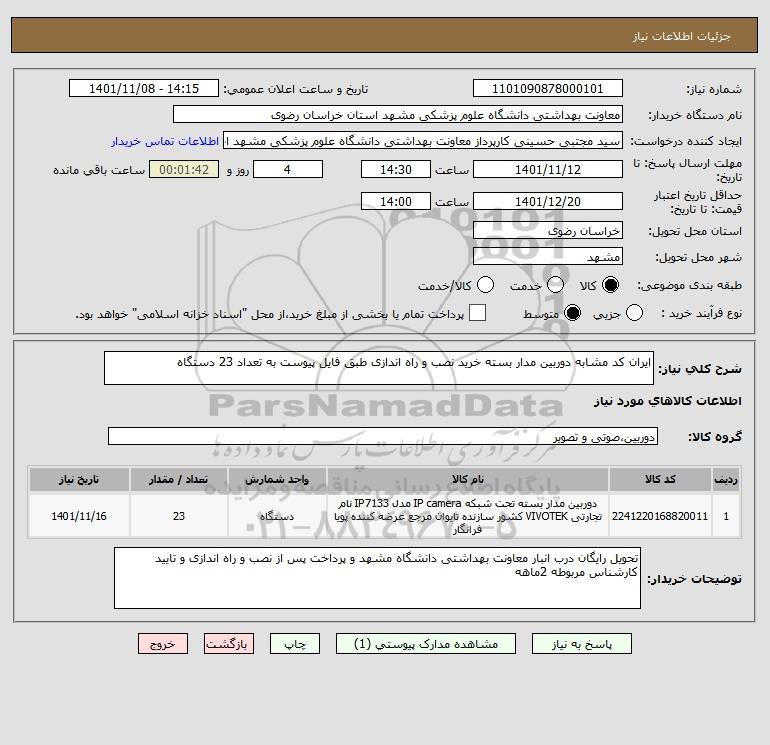Select the جزیی purchase type radio
770x745 pixels.
tap(634, 313)
